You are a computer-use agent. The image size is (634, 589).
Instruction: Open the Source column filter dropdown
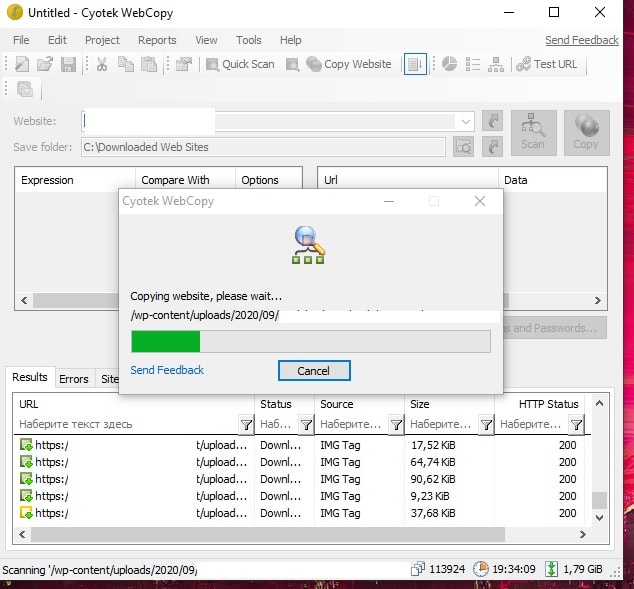click(x=396, y=424)
